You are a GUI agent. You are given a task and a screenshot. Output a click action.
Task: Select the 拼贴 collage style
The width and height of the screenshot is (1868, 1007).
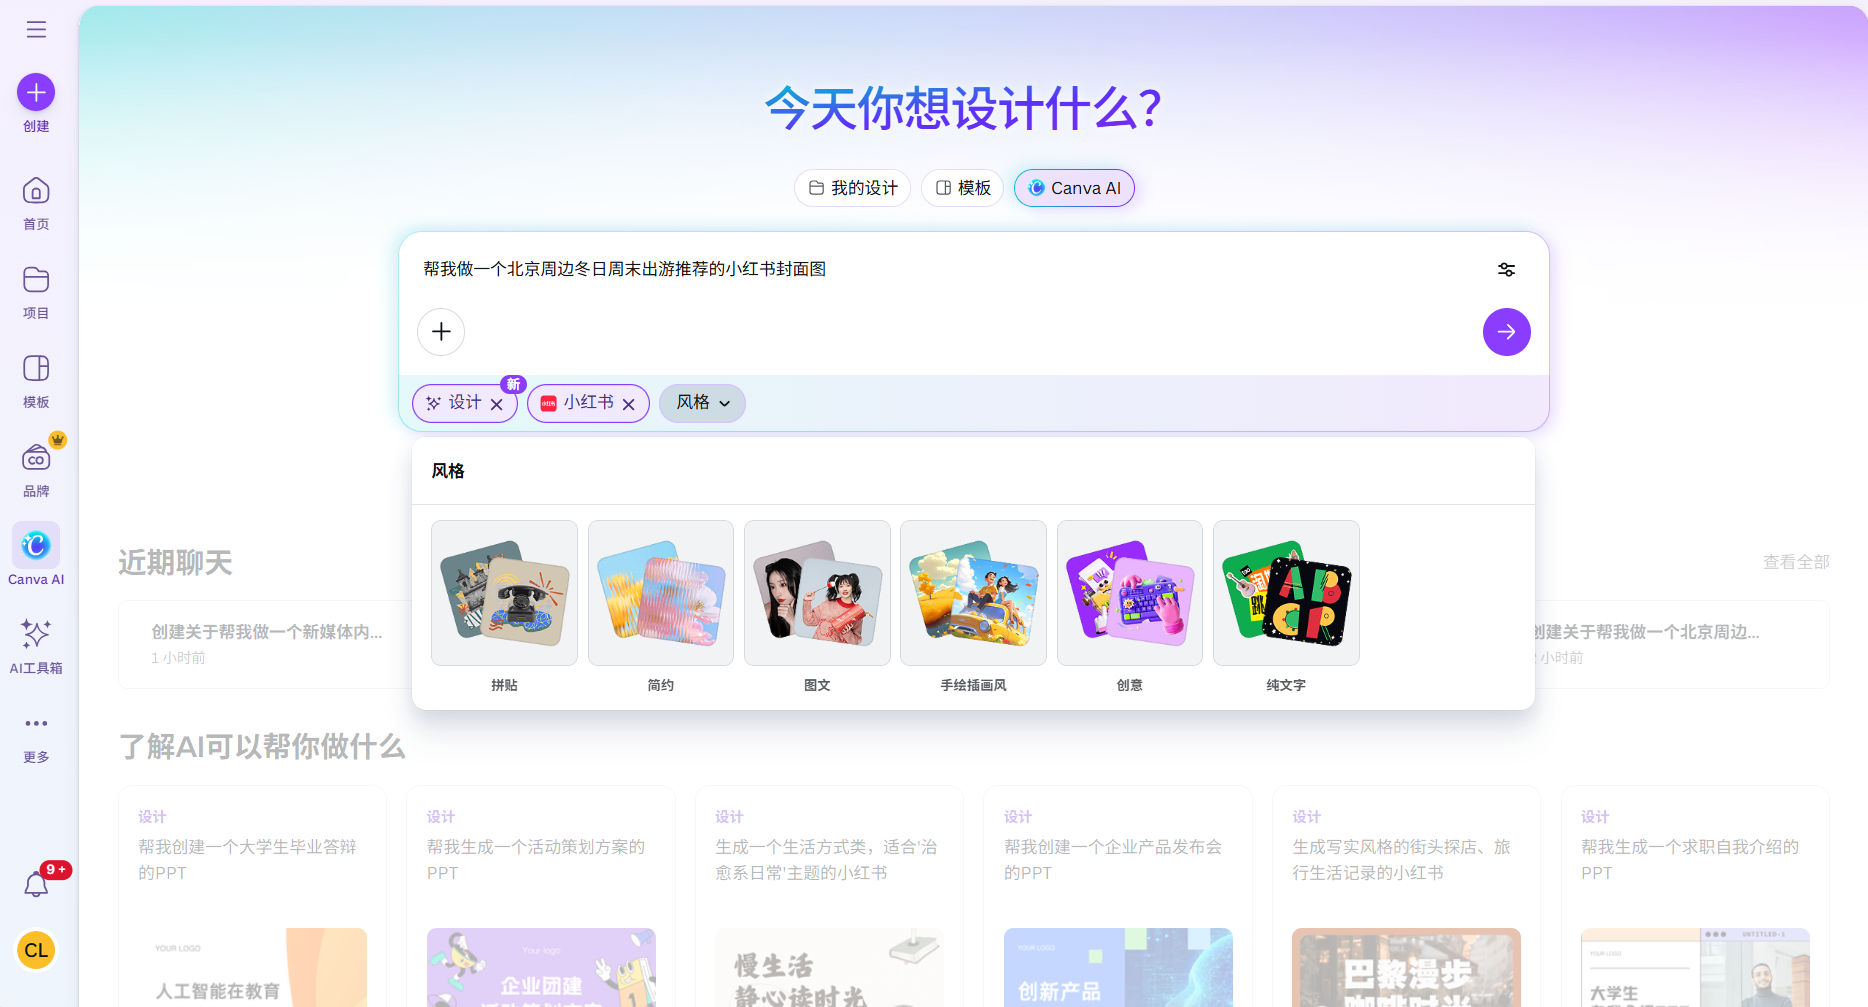[x=504, y=592]
